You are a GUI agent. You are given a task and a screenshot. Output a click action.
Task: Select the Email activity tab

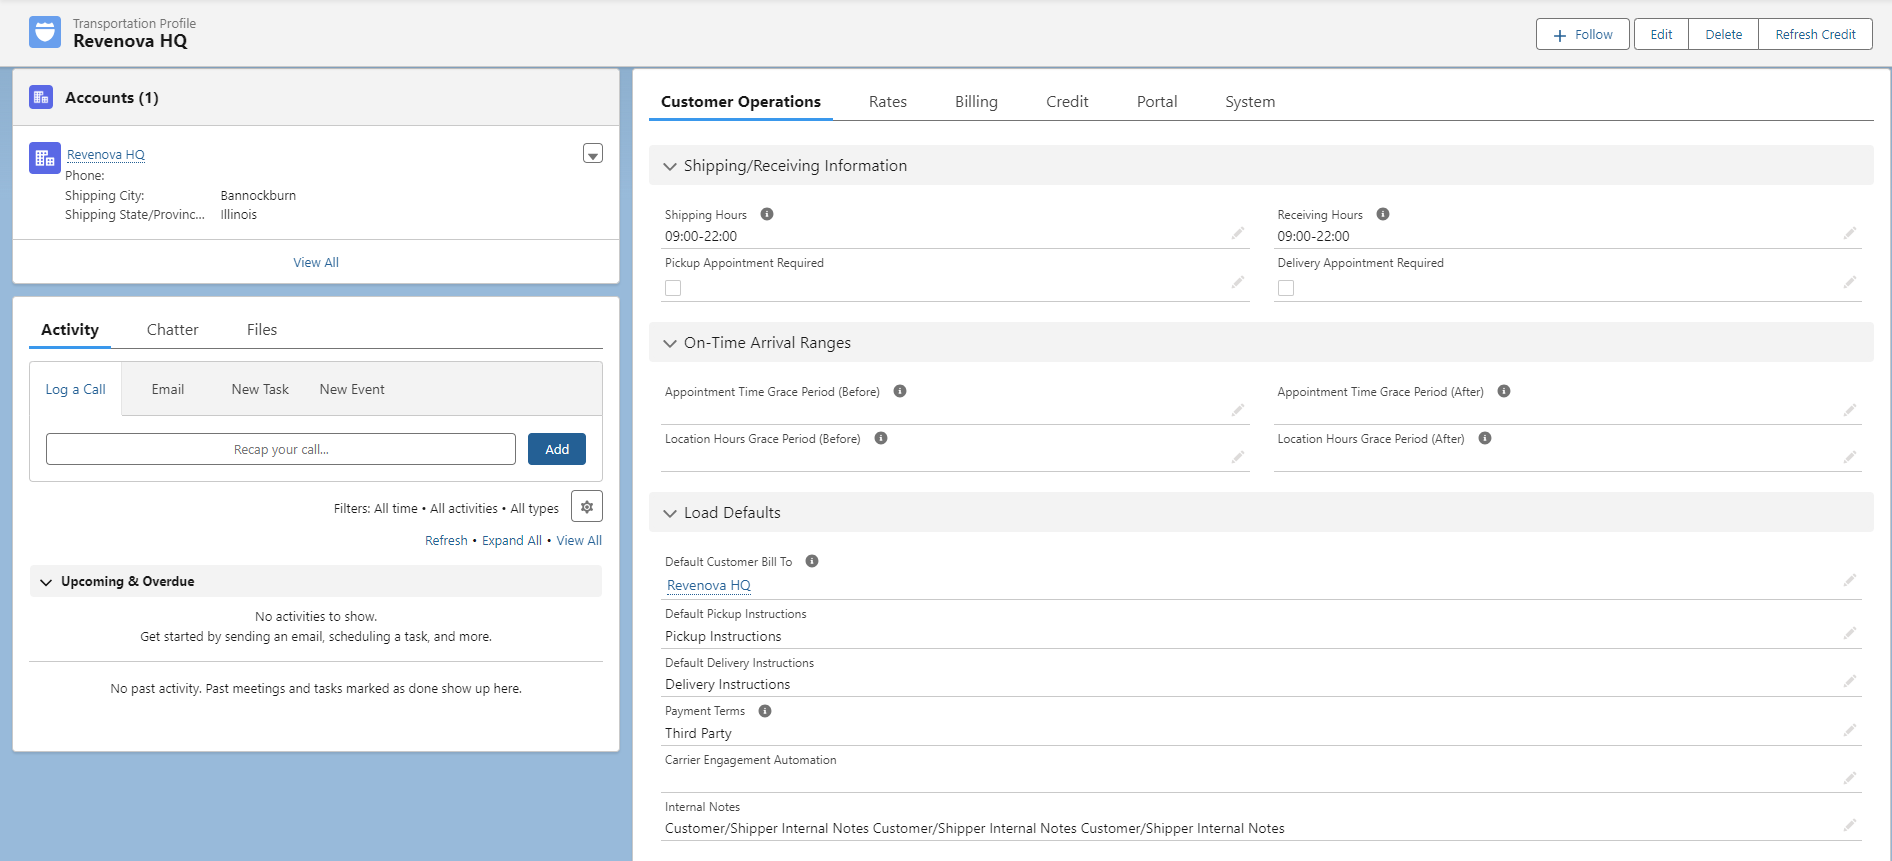coord(168,389)
